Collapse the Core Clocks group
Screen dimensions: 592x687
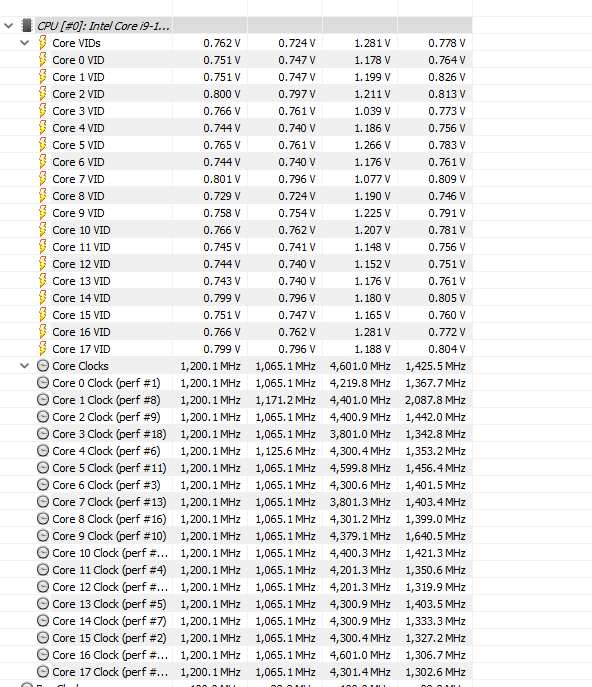[x=25, y=366]
